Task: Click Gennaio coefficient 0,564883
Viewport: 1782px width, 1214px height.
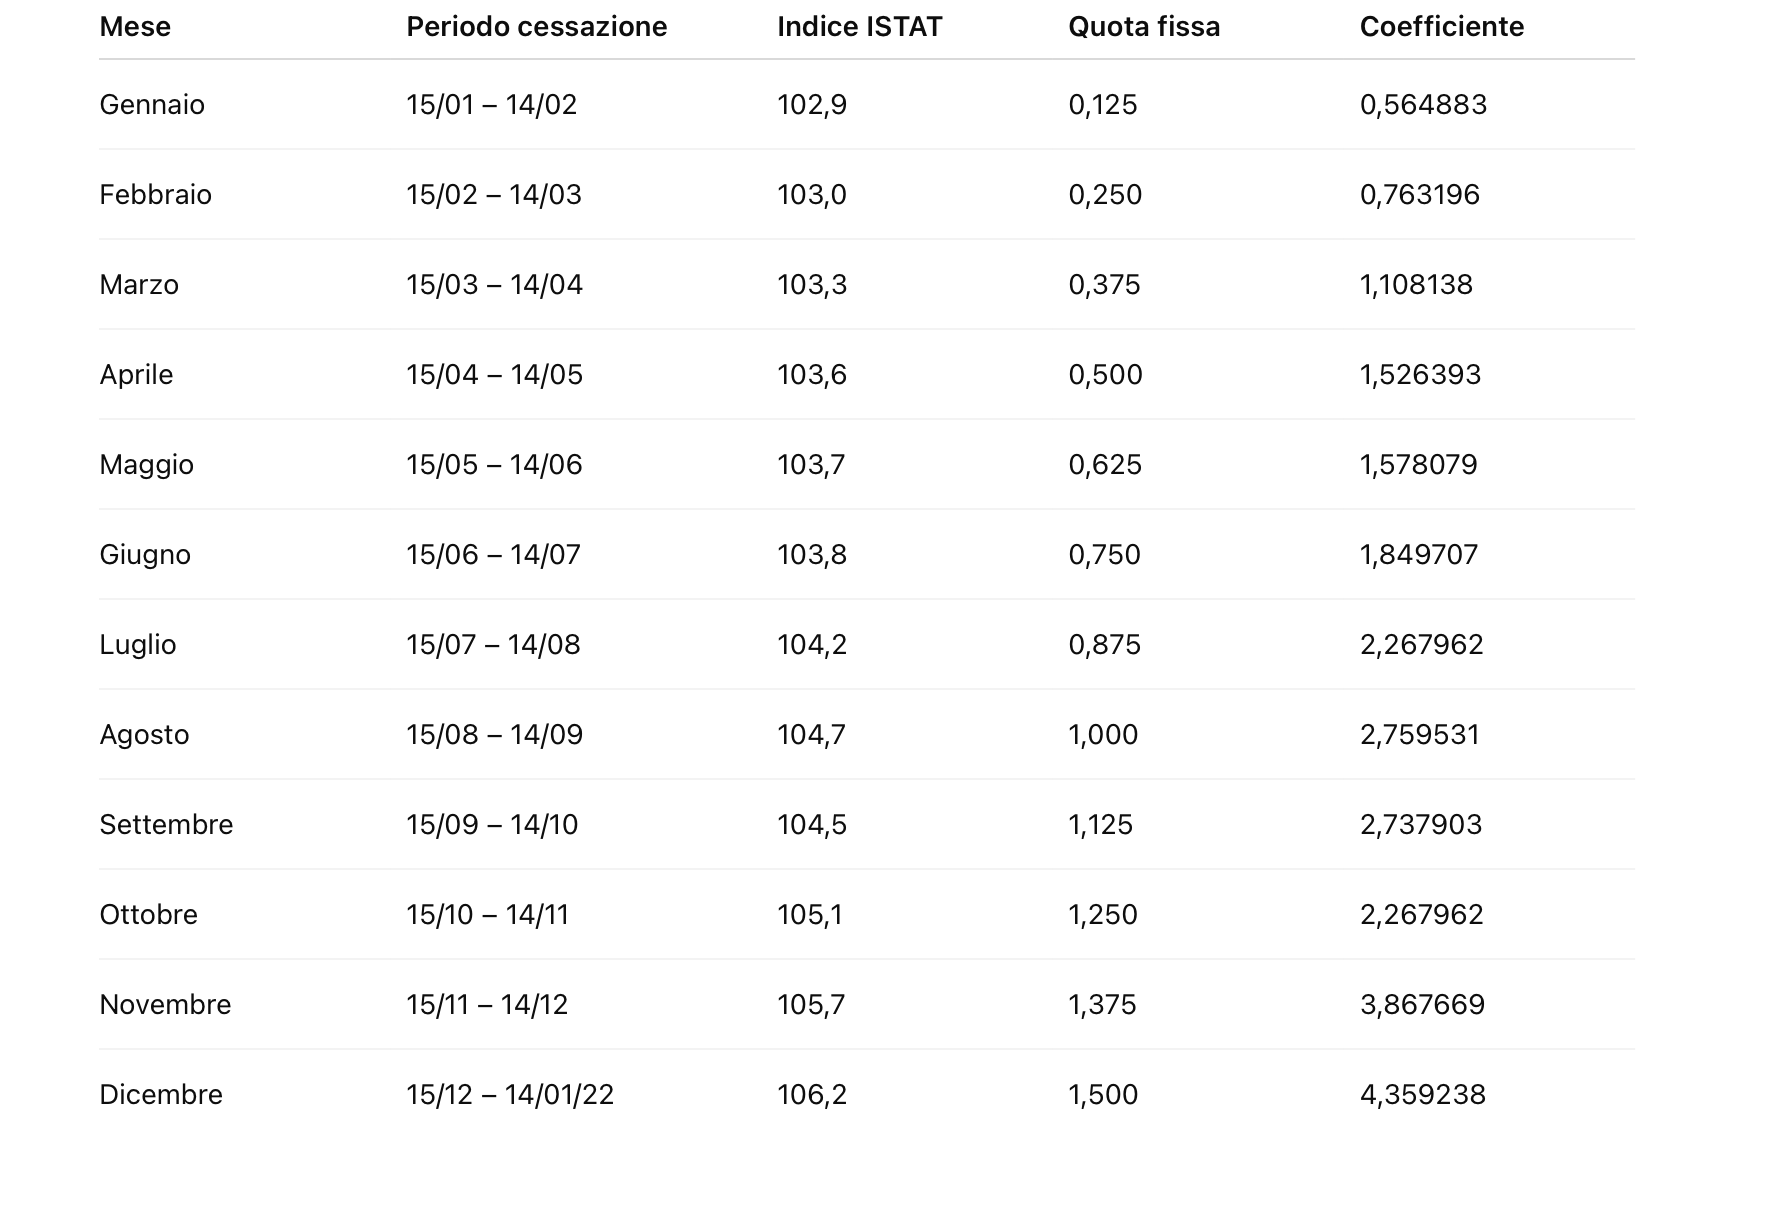Action: 1423,105
